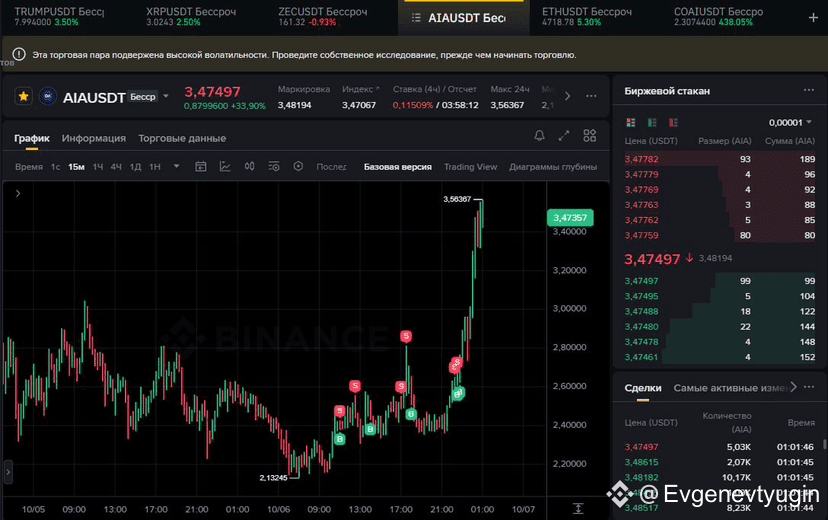Click the chart auto-scale icon
The image size is (828, 520).
578,508
